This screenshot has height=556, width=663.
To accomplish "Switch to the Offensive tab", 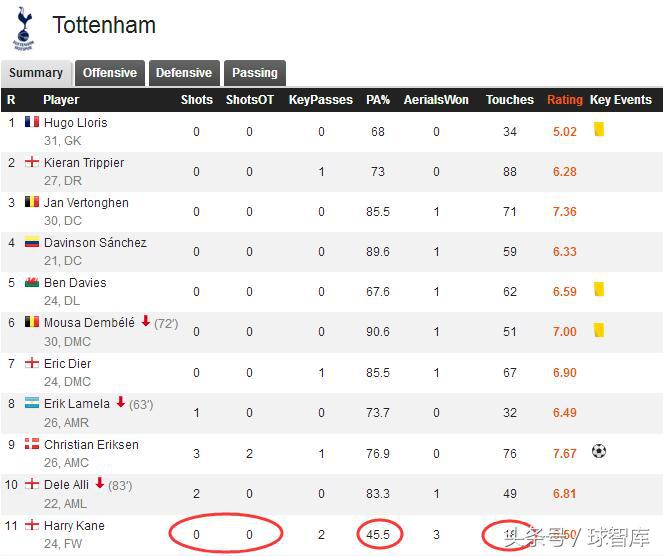I will pos(110,73).
